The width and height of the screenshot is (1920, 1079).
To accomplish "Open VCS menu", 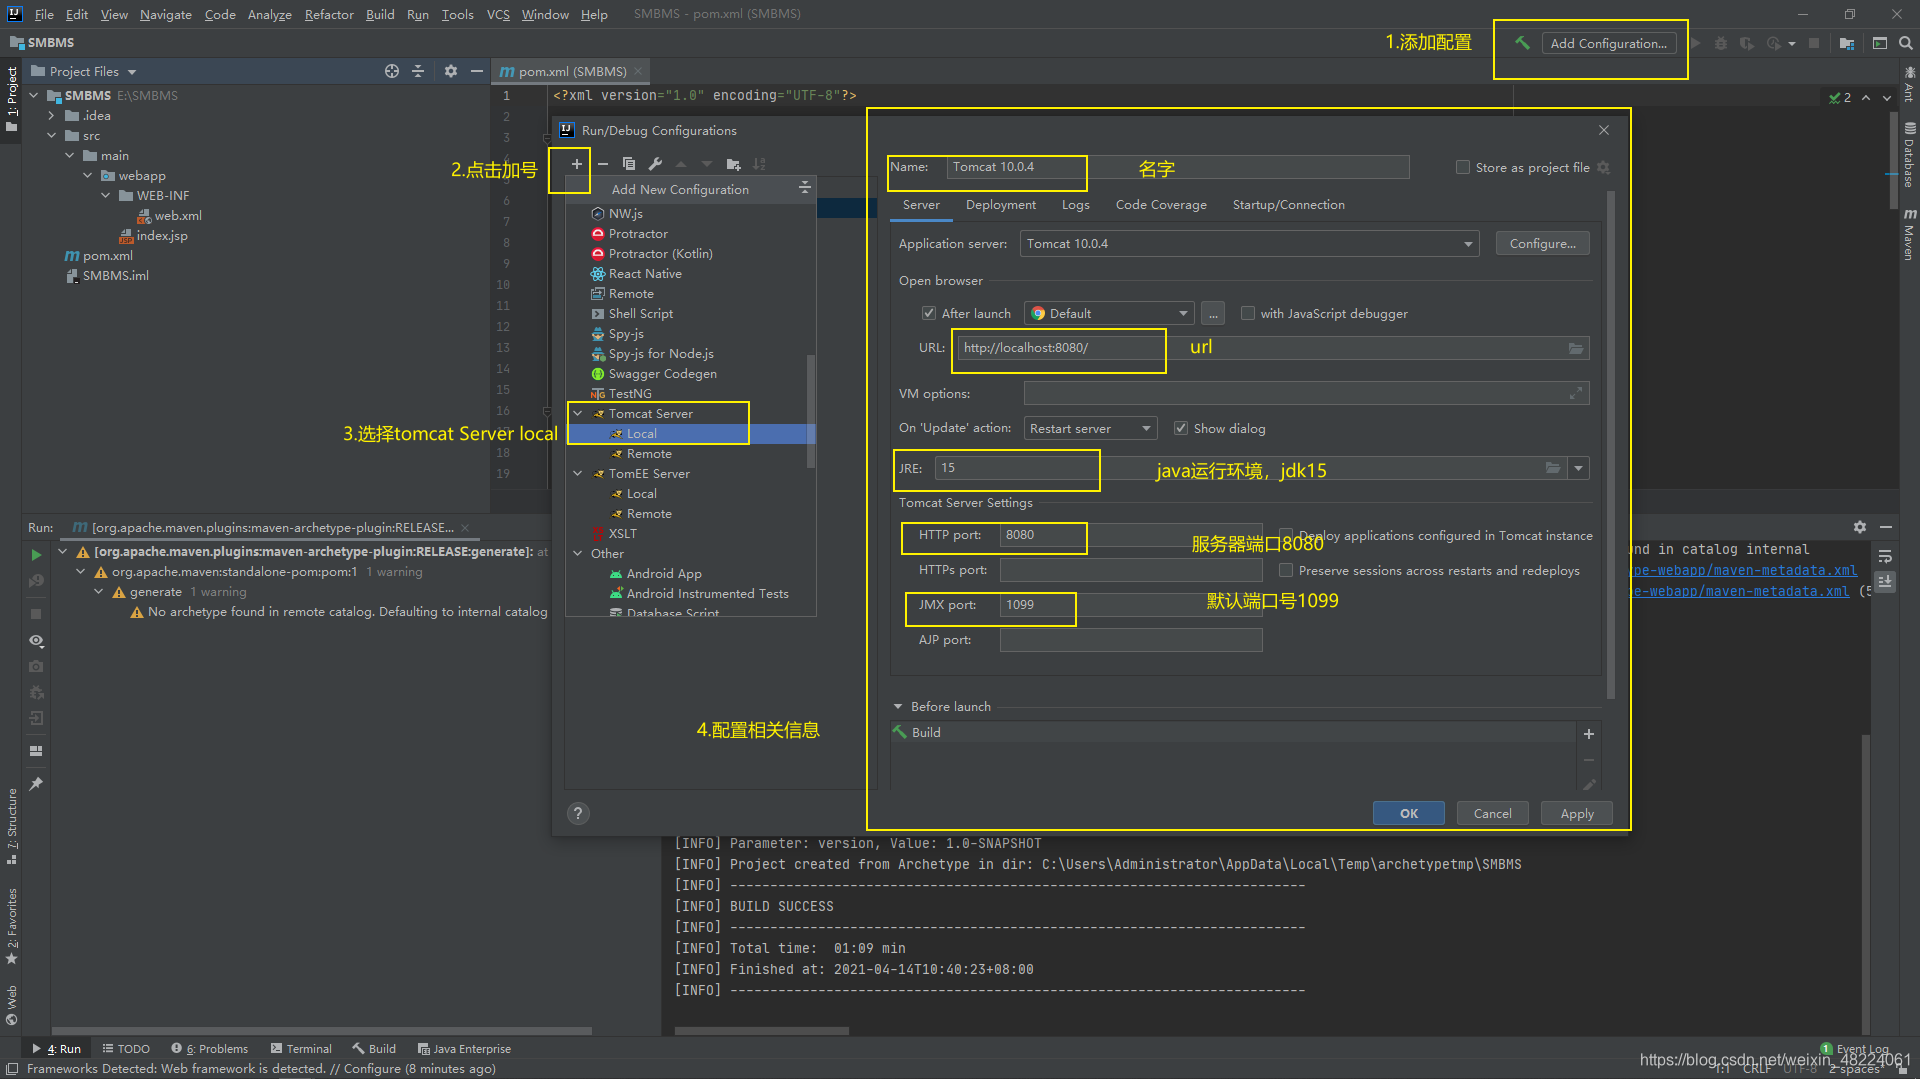I will pyautogui.click(x=498, y=14).
